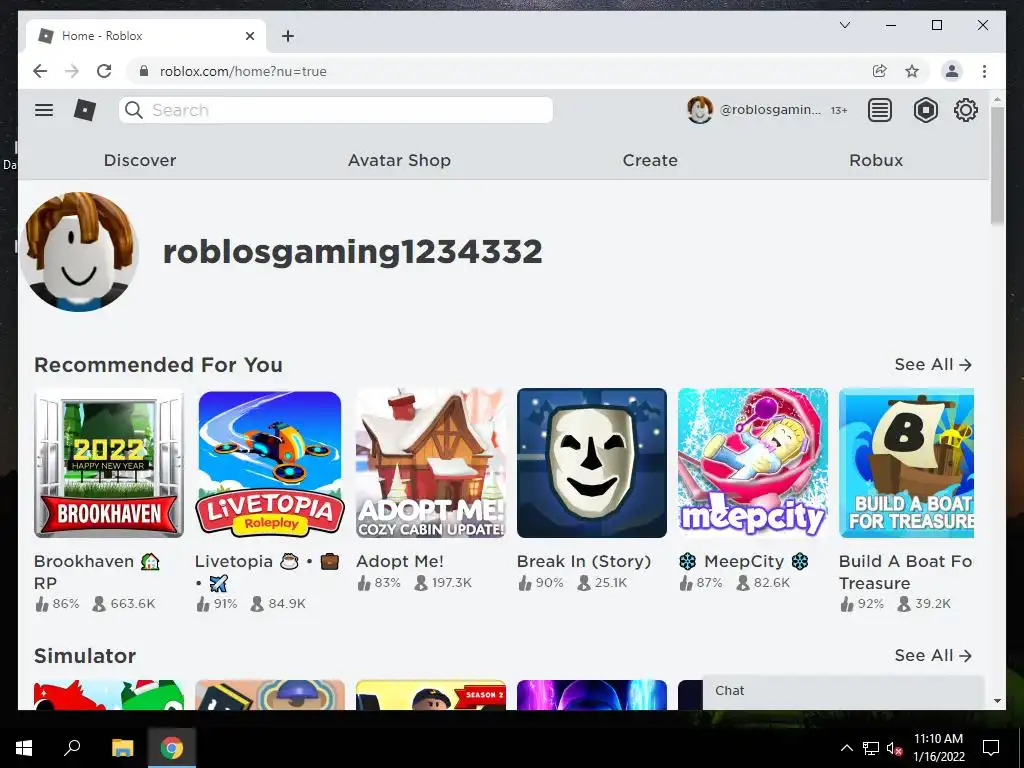The image size is (1024, 768).
Task: Open the settings gear icon
Action: point(965,110)
